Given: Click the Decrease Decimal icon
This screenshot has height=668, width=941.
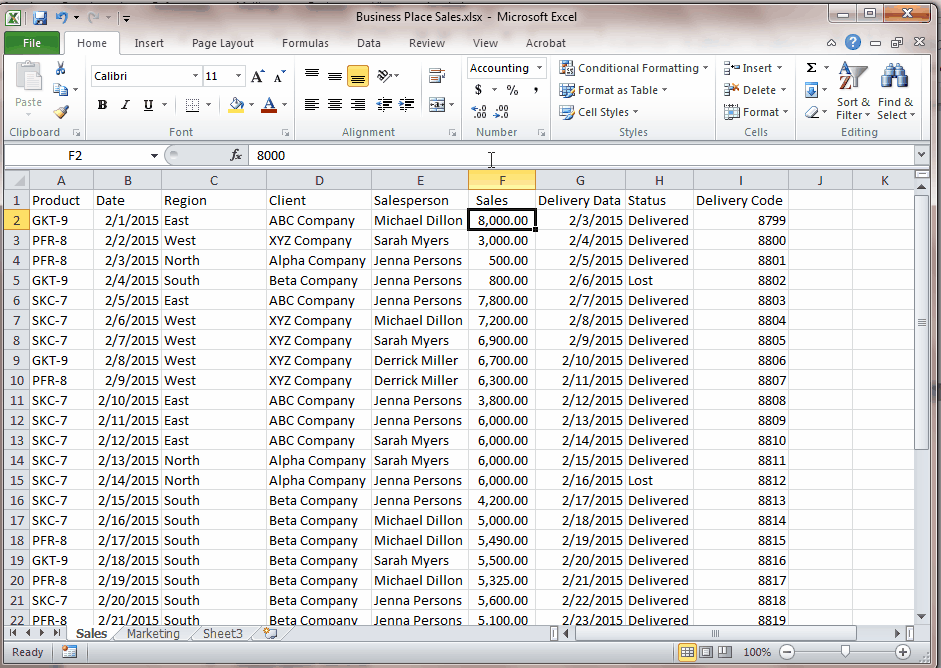Looking at the screenshot, I should pyautogui.click(x=501, y=112).
